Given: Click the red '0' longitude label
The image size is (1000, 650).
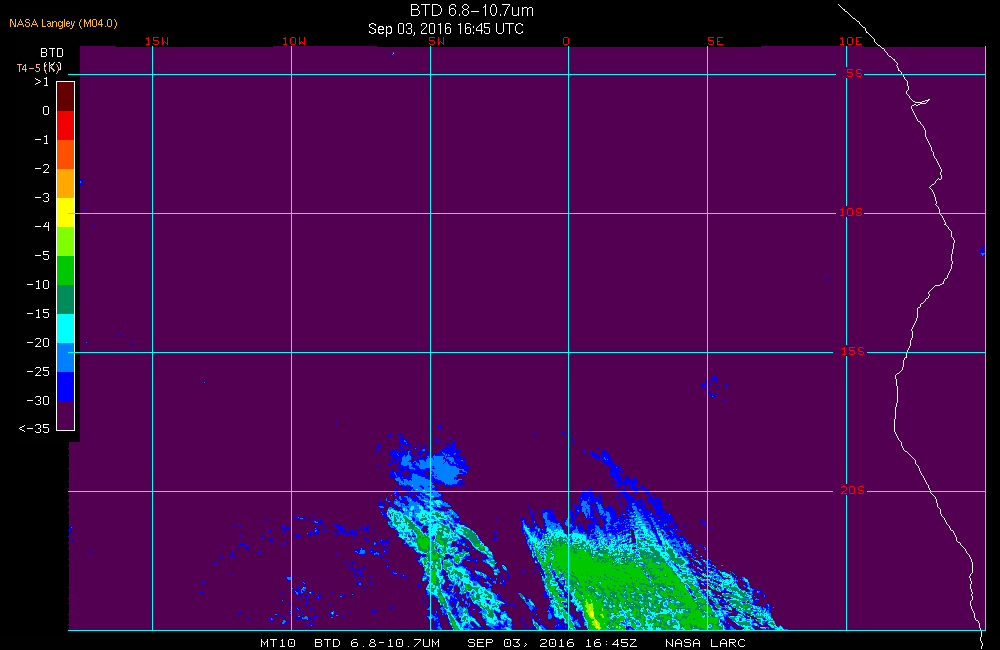Looking at the screenshot, I should (566, 41).
